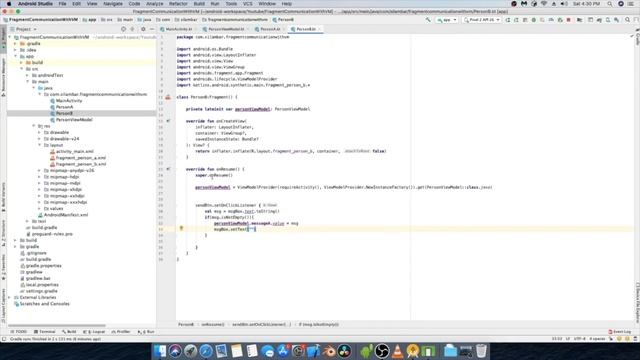Viewport: 640px width, 360px height.
Task: Open the Logcat tool window
Action: click(x=94, y=332)
